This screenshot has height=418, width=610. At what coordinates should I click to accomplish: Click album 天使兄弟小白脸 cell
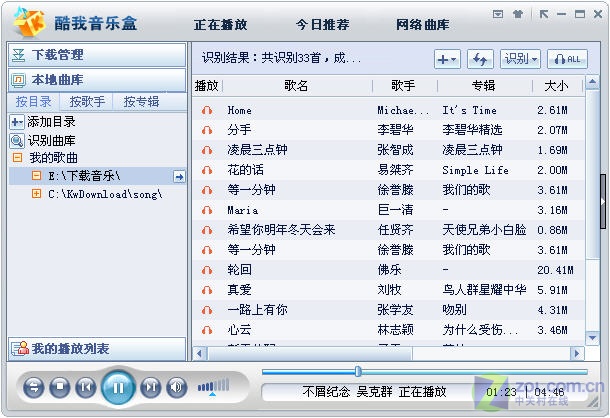coord(484,230)
